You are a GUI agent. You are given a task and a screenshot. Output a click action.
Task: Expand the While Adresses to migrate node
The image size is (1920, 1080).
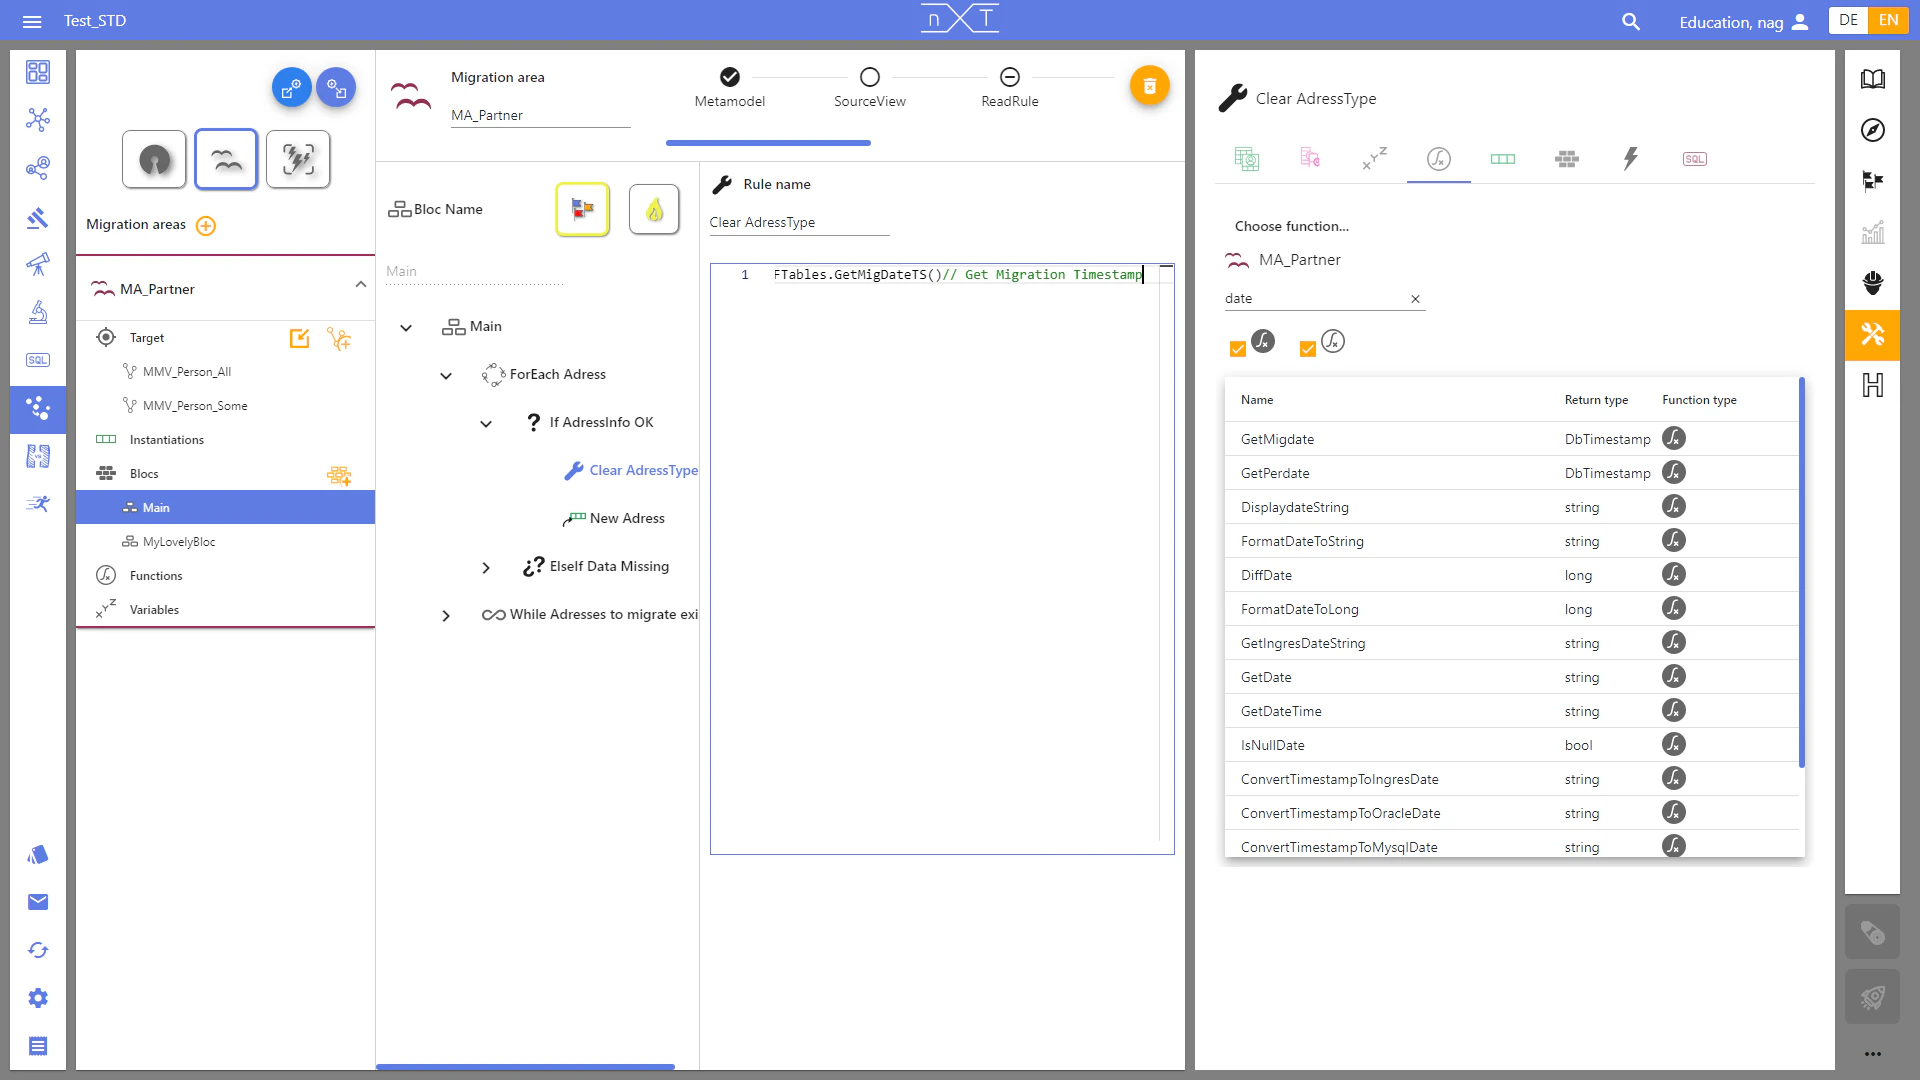coord(446,616)
